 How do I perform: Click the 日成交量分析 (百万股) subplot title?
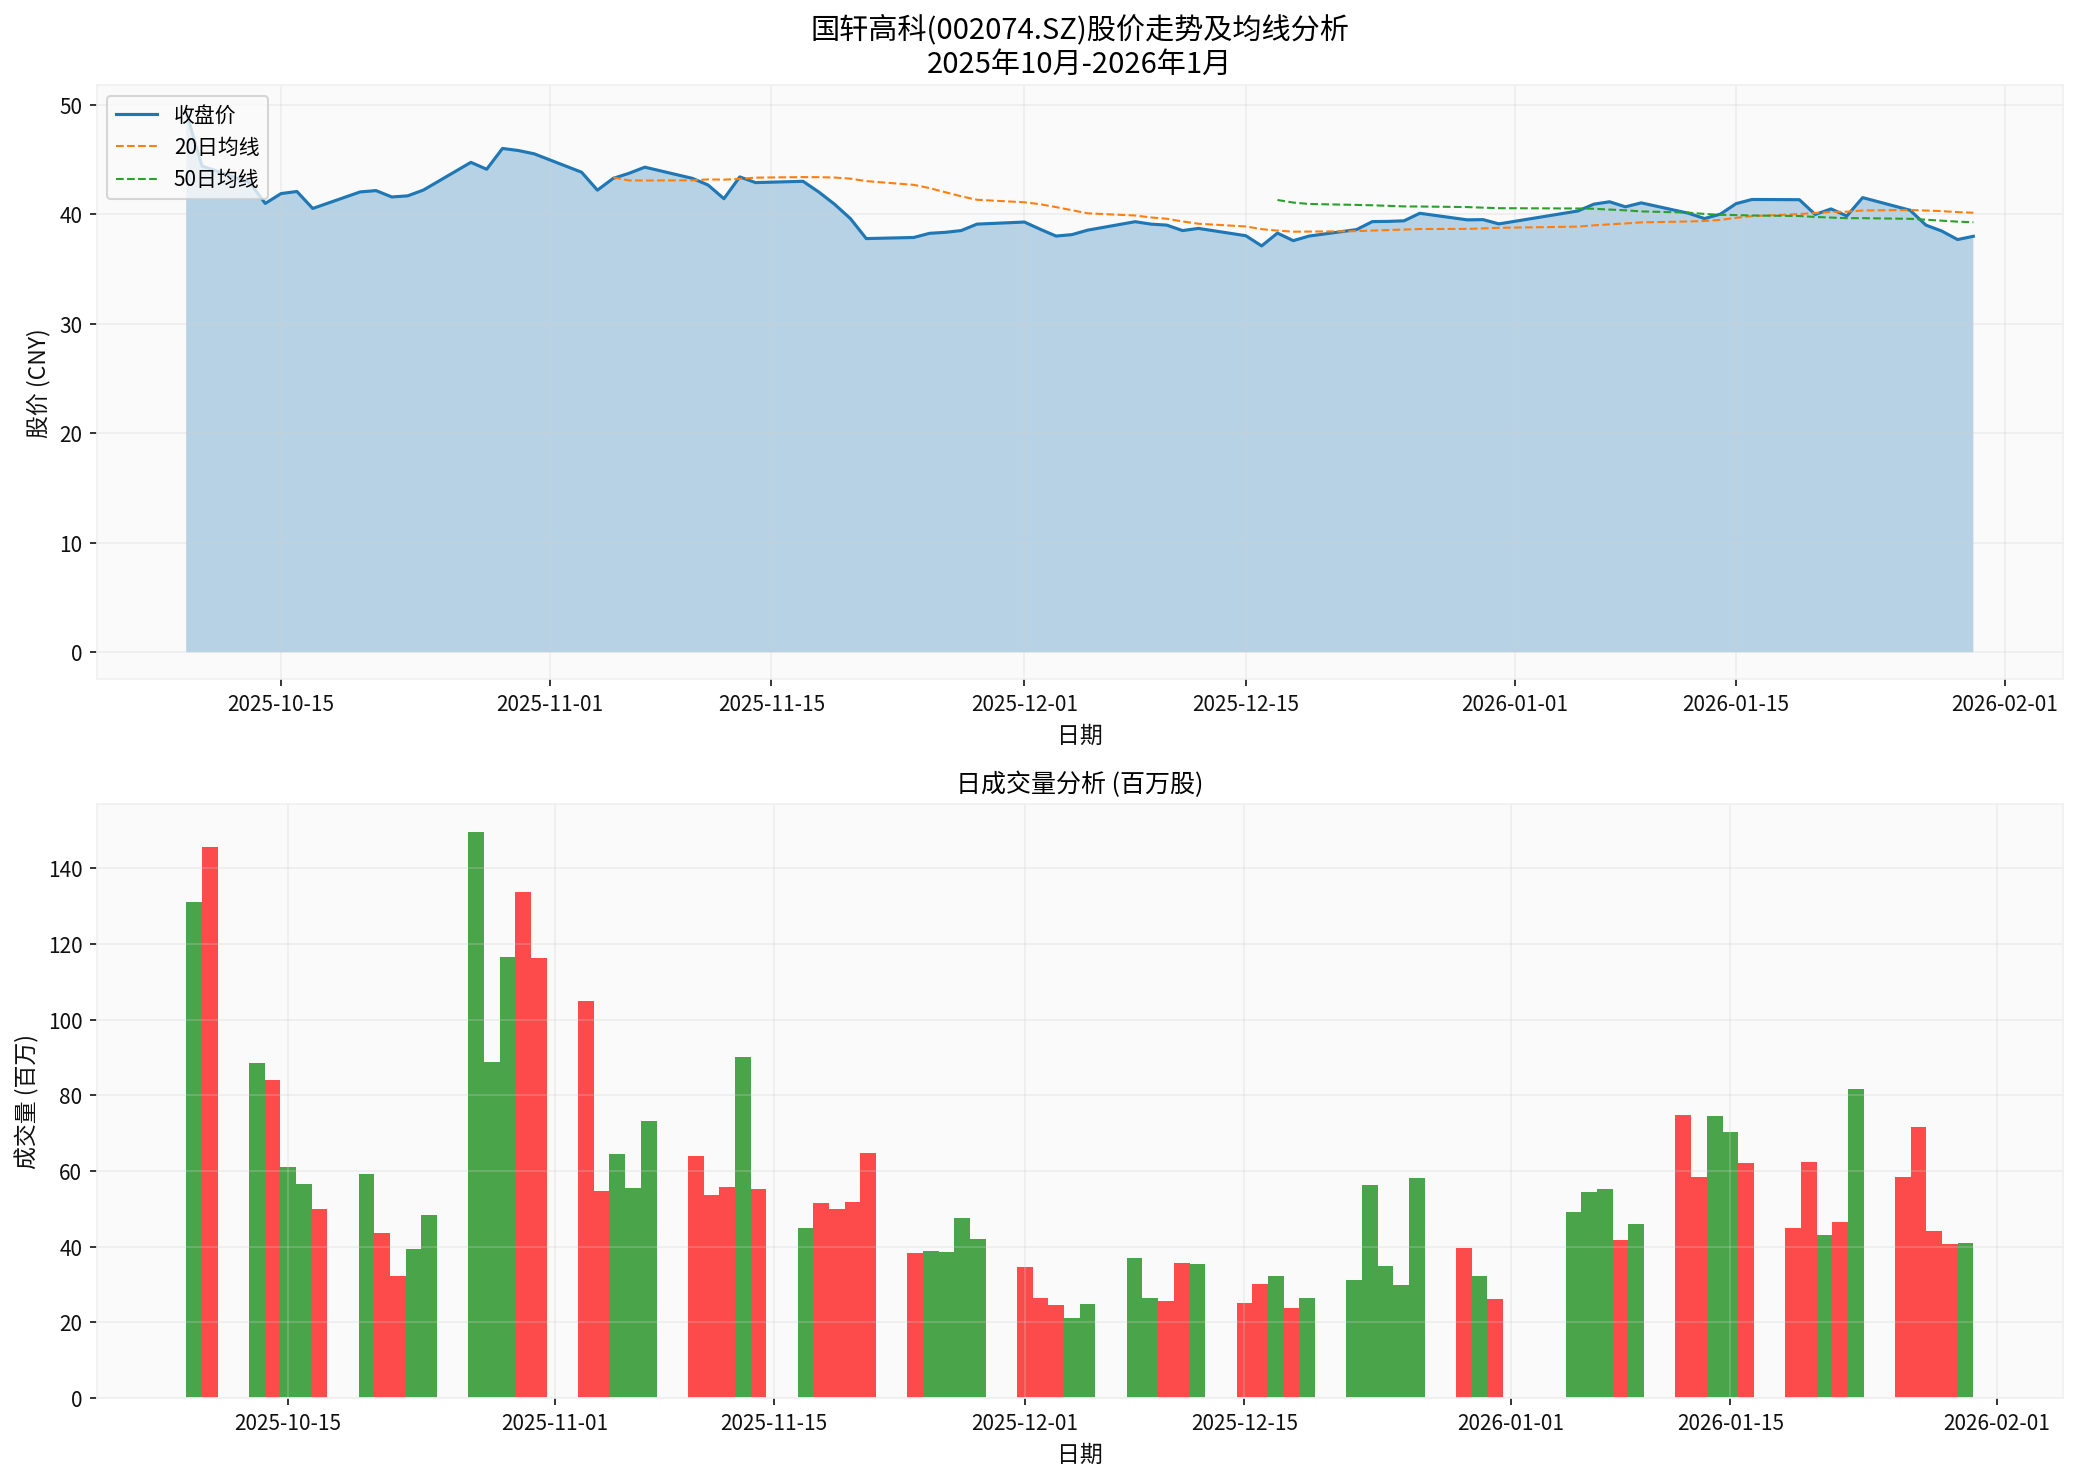(1078, 783)
